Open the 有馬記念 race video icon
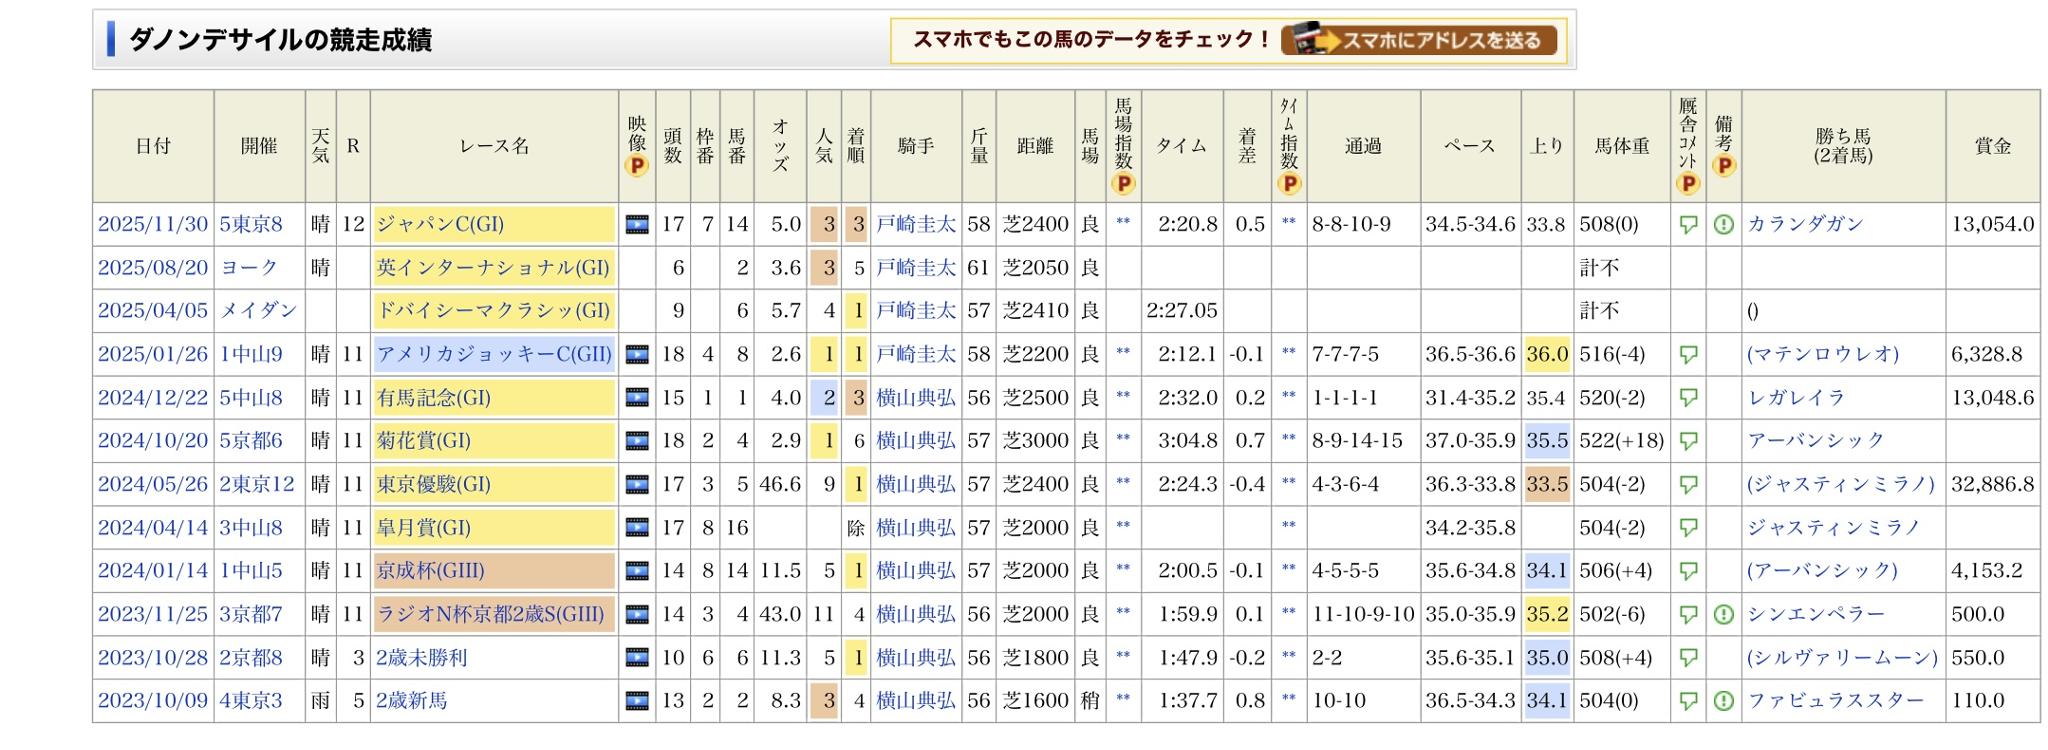2048x750 pixels. tap(636, 398)
